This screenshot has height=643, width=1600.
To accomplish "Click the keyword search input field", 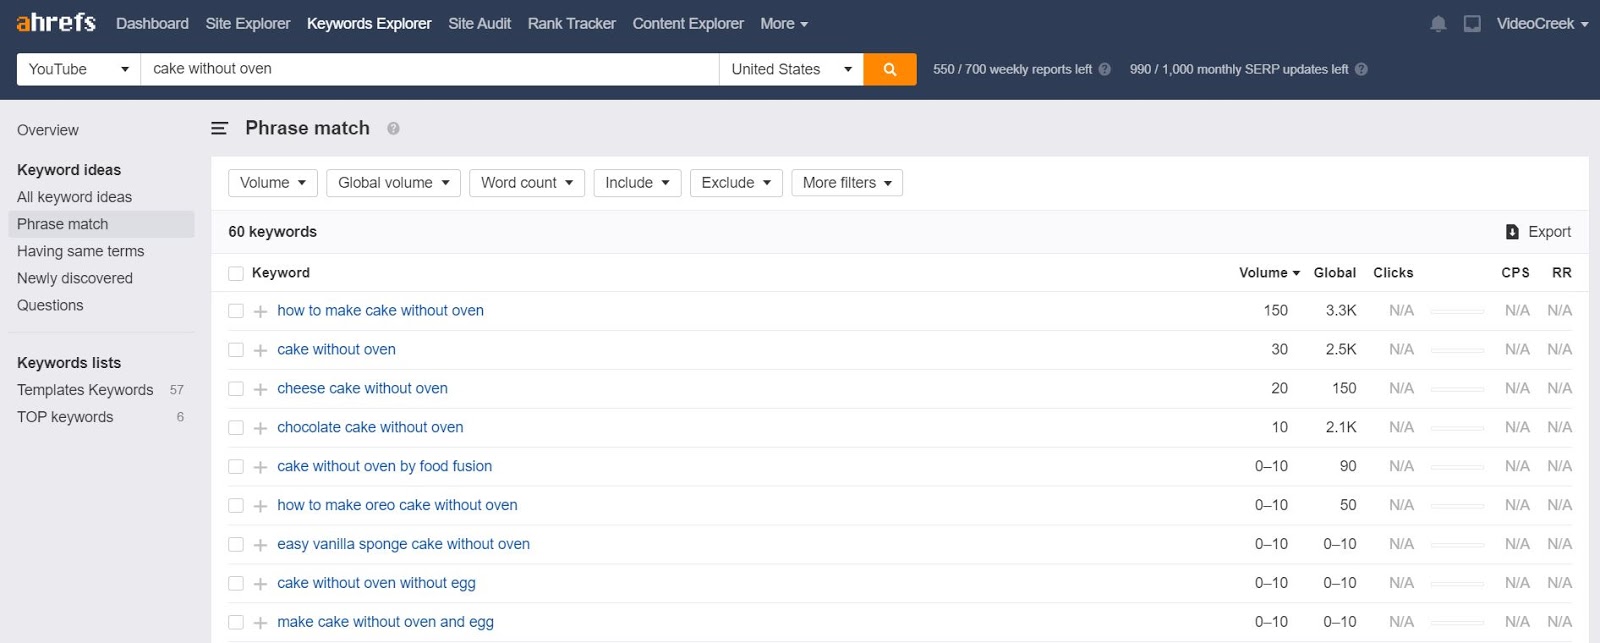I will pos(430,69).
